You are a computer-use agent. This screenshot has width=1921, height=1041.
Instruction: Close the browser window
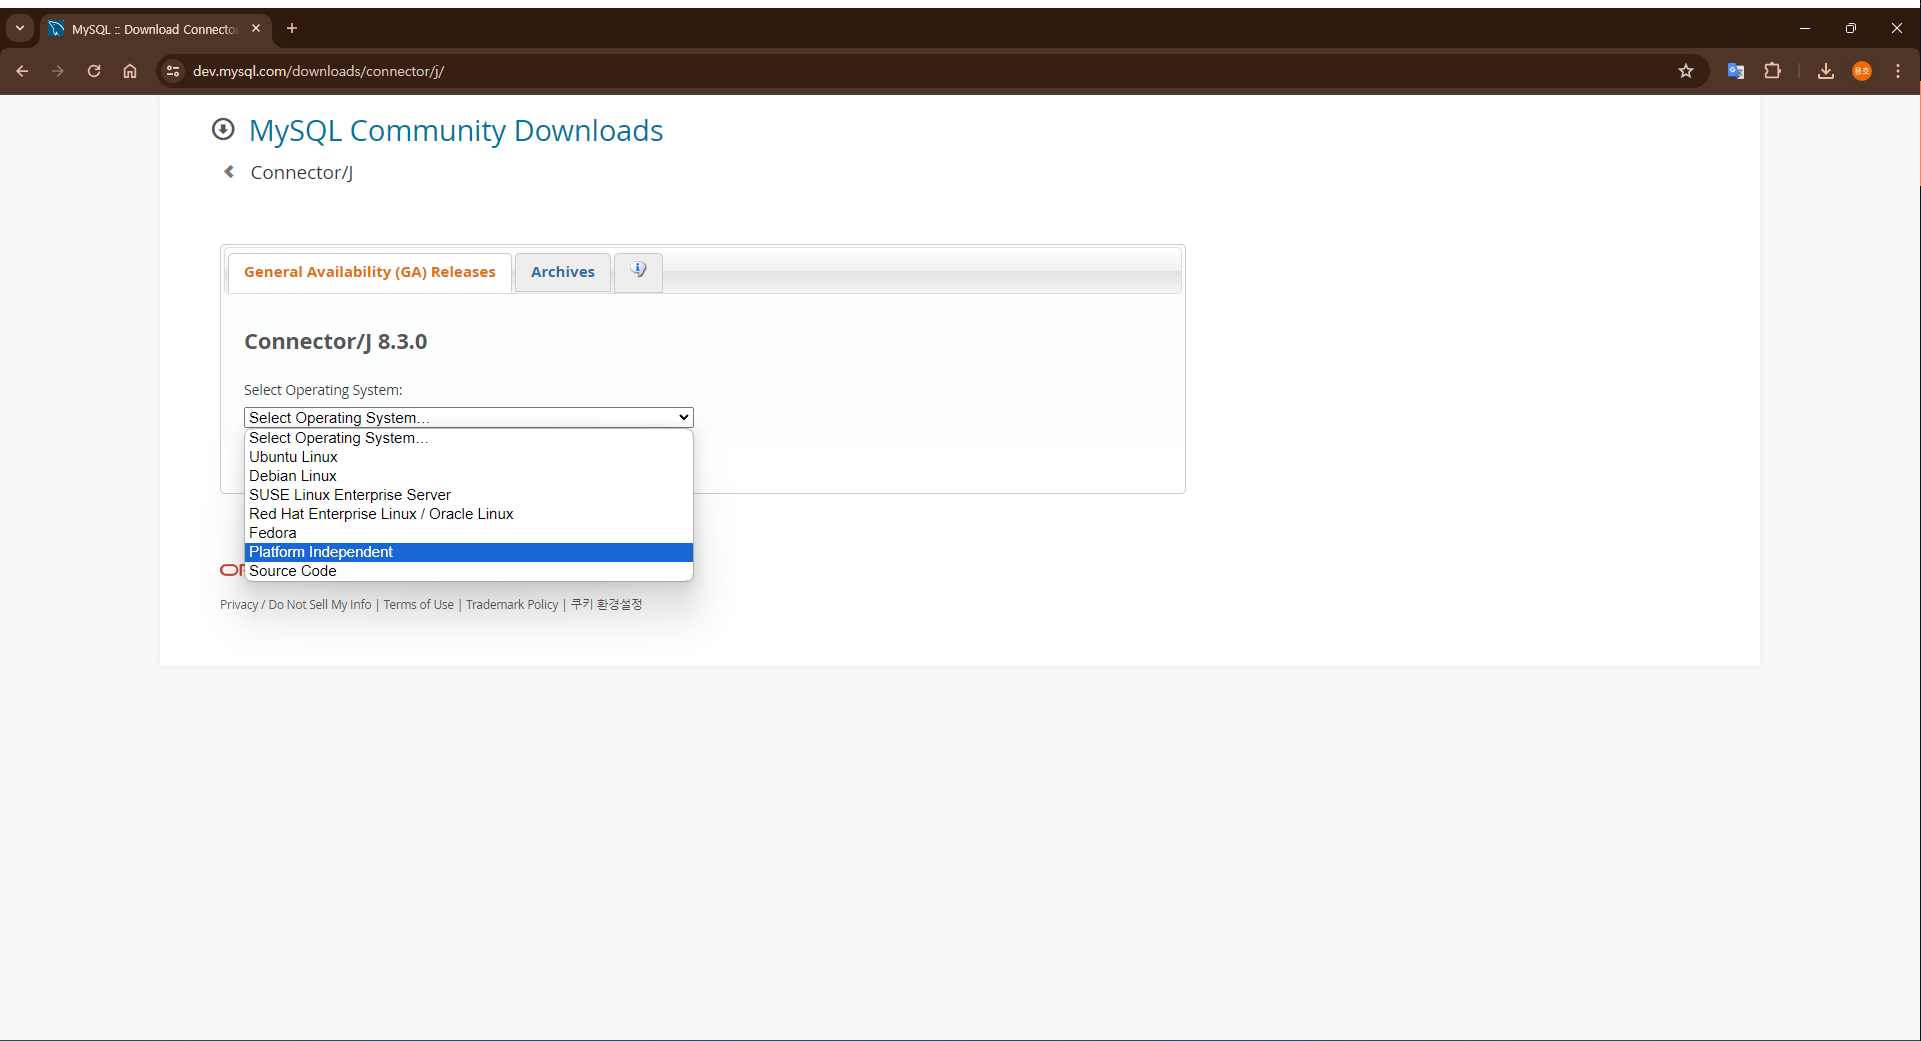[1897, 28]
